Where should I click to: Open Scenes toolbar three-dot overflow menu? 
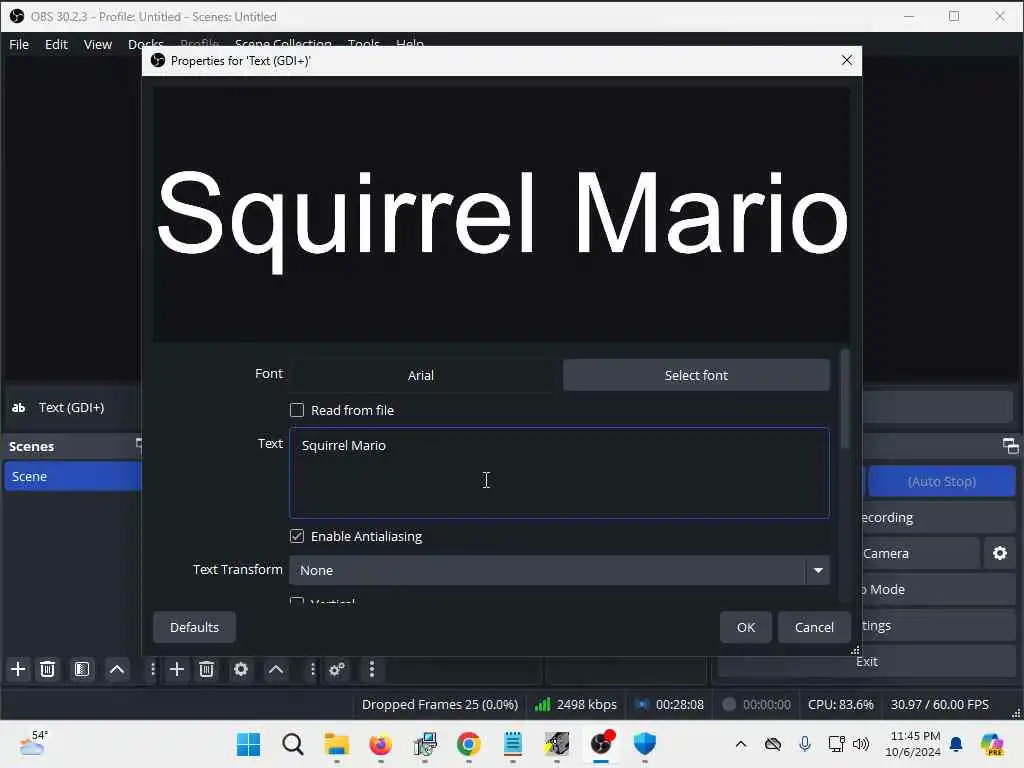click(x=152, y=669)
